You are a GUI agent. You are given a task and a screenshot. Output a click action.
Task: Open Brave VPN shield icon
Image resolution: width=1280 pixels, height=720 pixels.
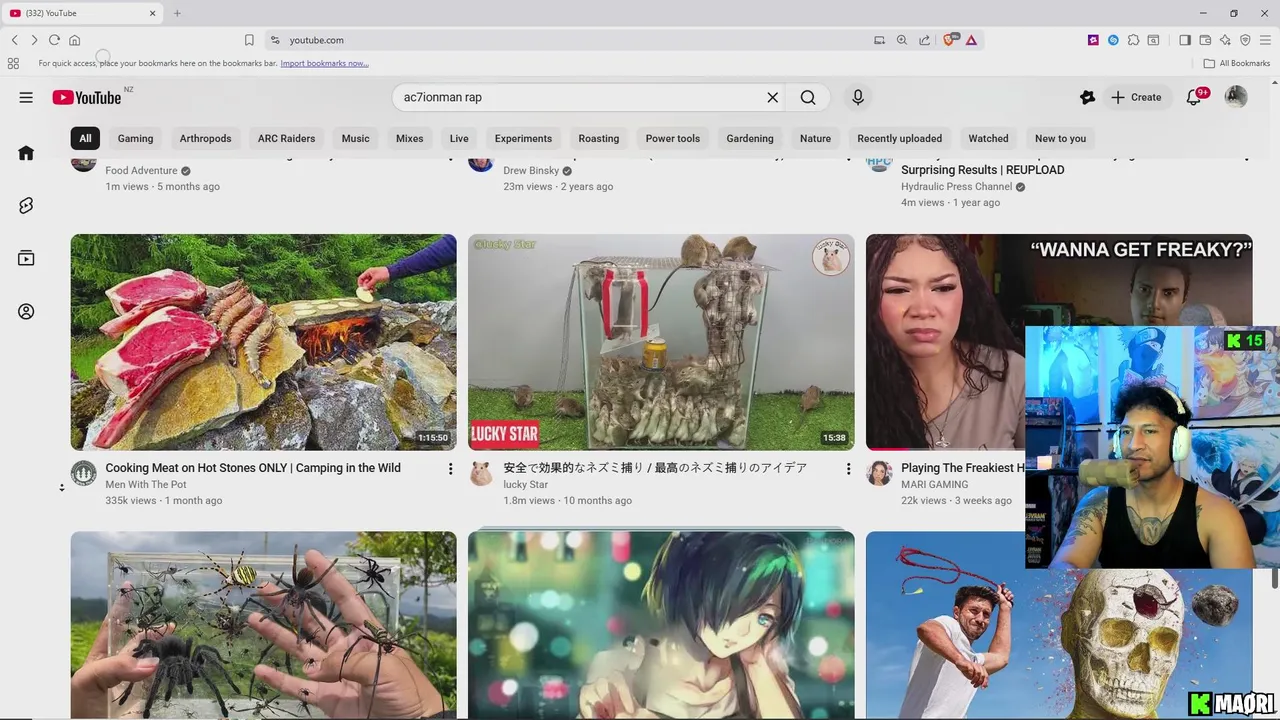pos(1245,40)
